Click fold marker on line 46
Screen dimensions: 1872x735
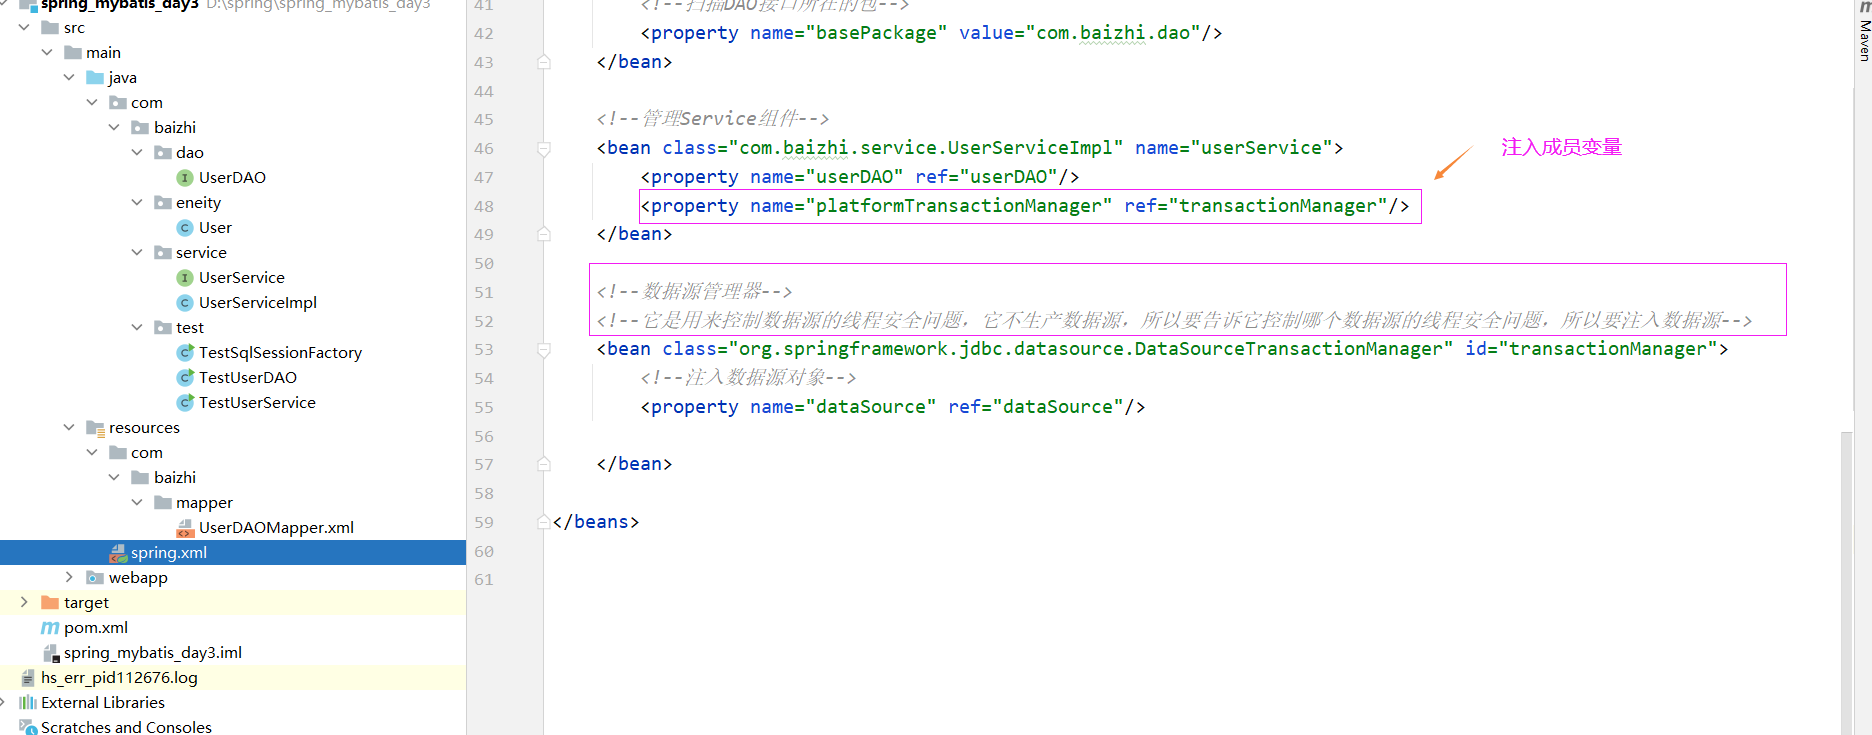coord(544,149)
